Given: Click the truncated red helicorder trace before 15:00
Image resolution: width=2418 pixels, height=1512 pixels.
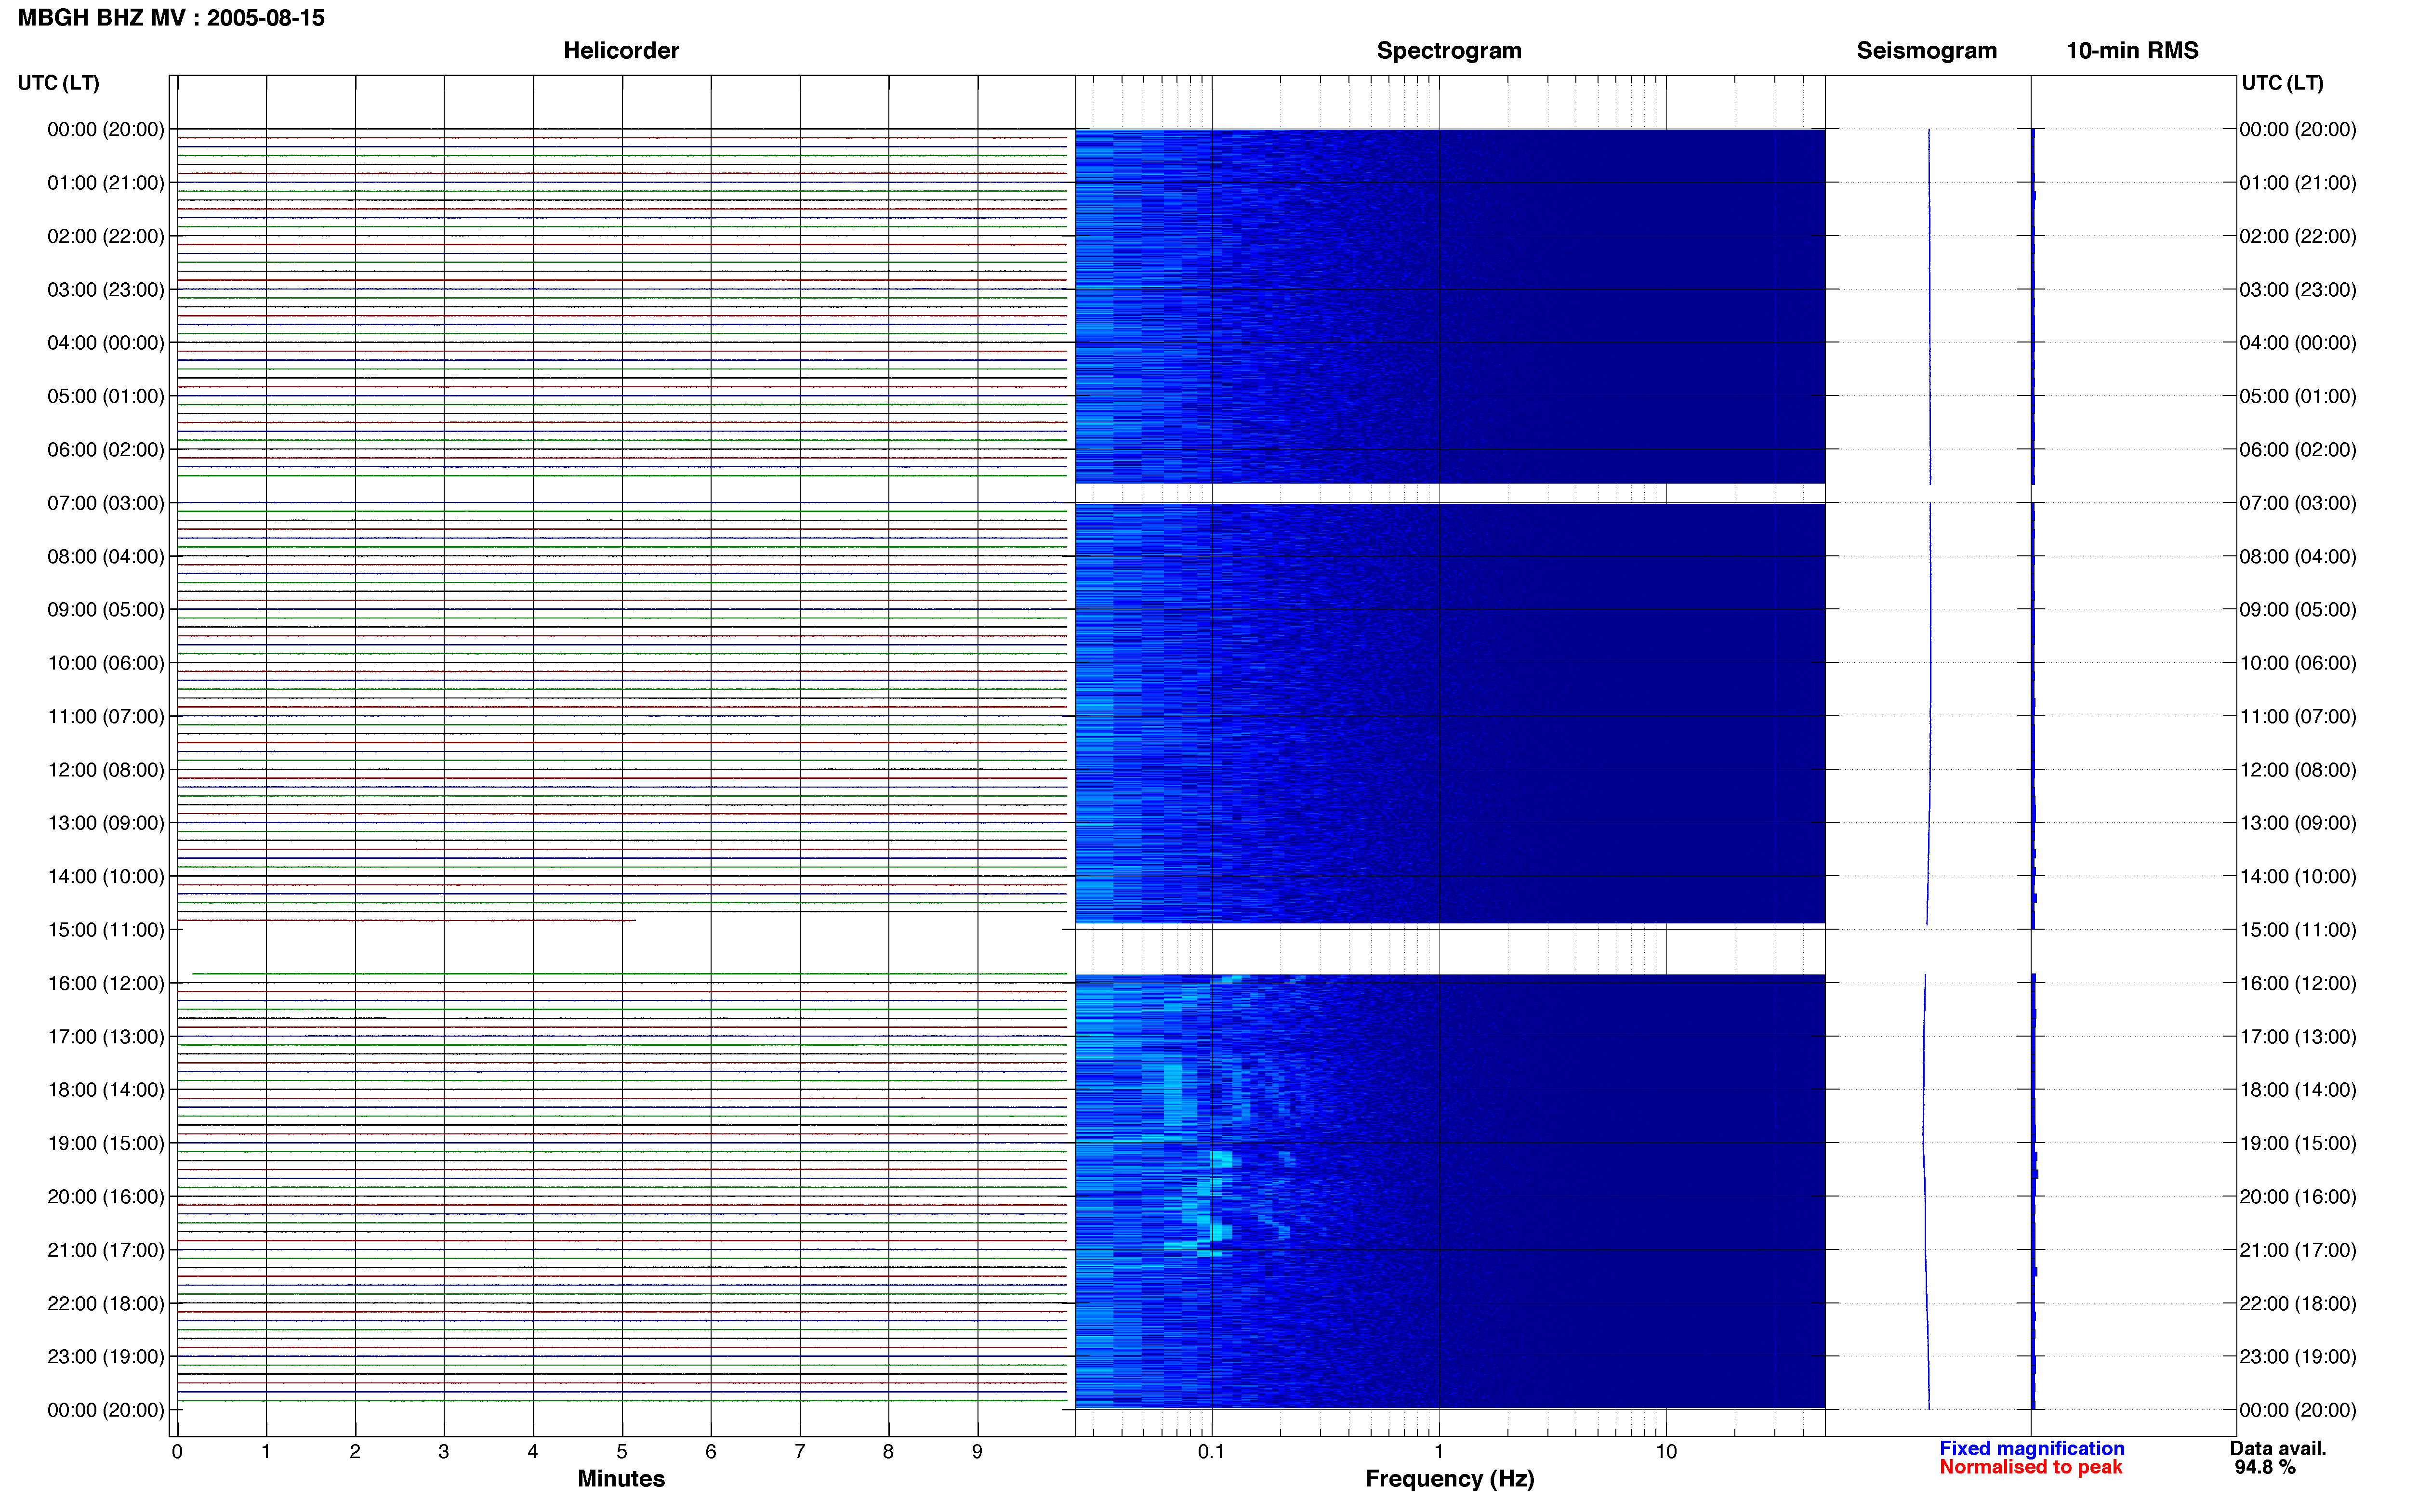Looking at the screenshot, I should 406,920.
